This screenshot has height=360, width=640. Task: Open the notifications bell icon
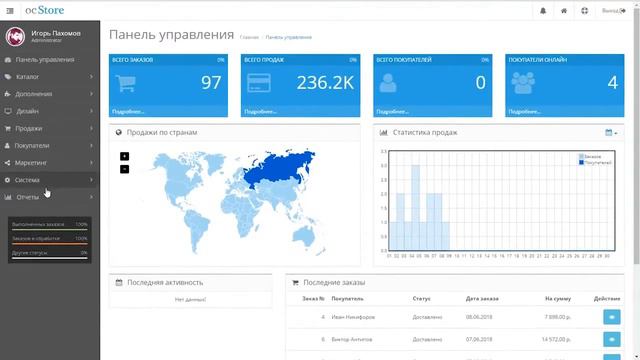tap(543, 11)
